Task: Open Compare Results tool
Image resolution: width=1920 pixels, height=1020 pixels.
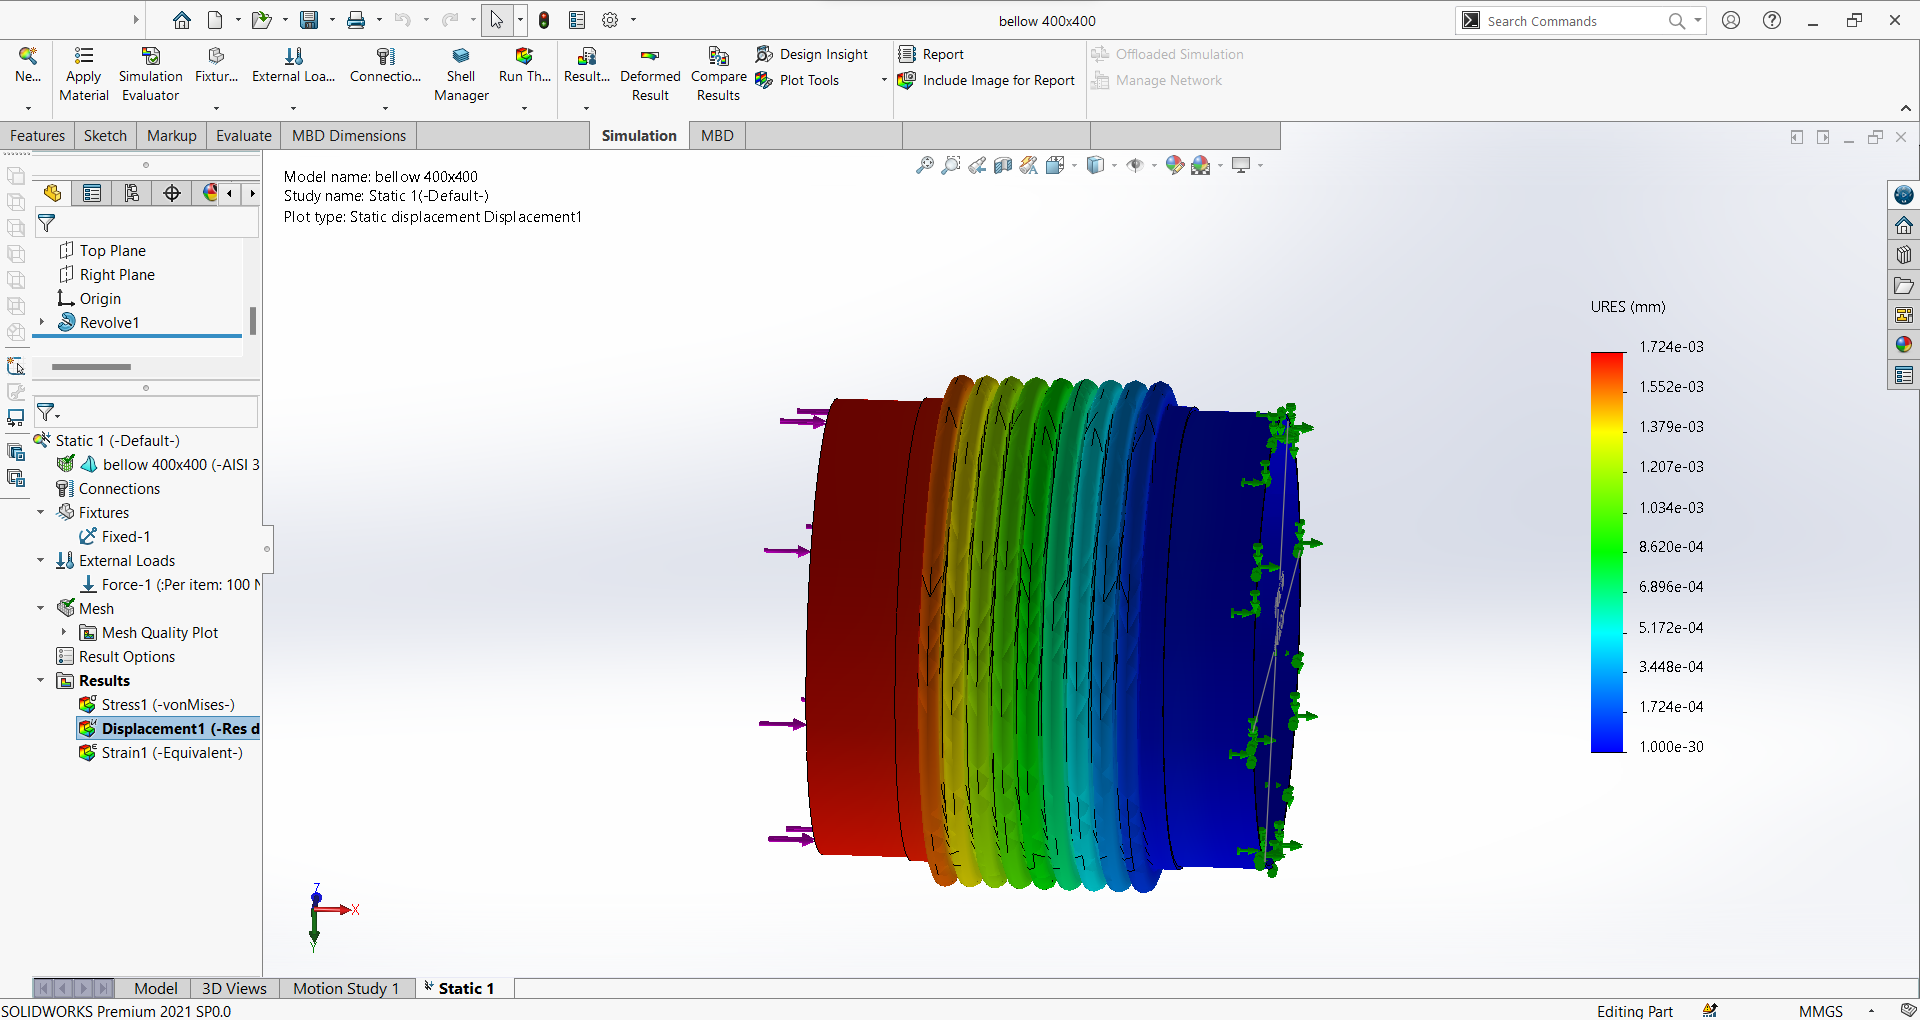Action: (x=718, y=57)
